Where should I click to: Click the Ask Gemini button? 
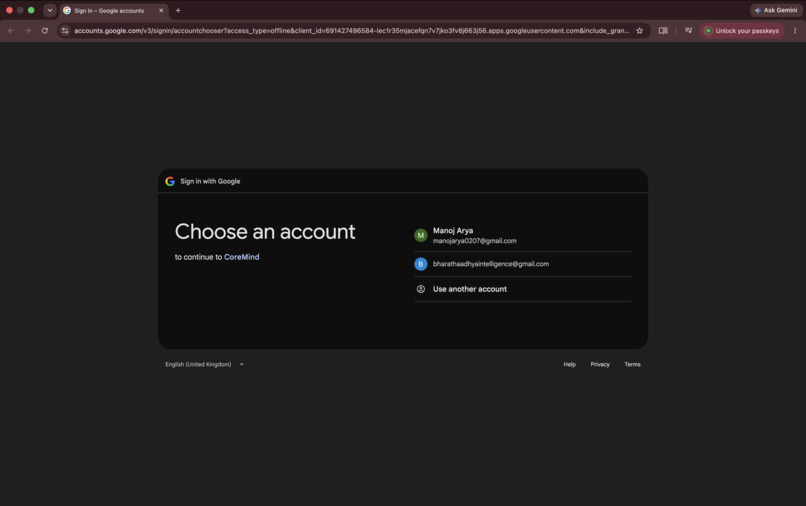[776, 10]
